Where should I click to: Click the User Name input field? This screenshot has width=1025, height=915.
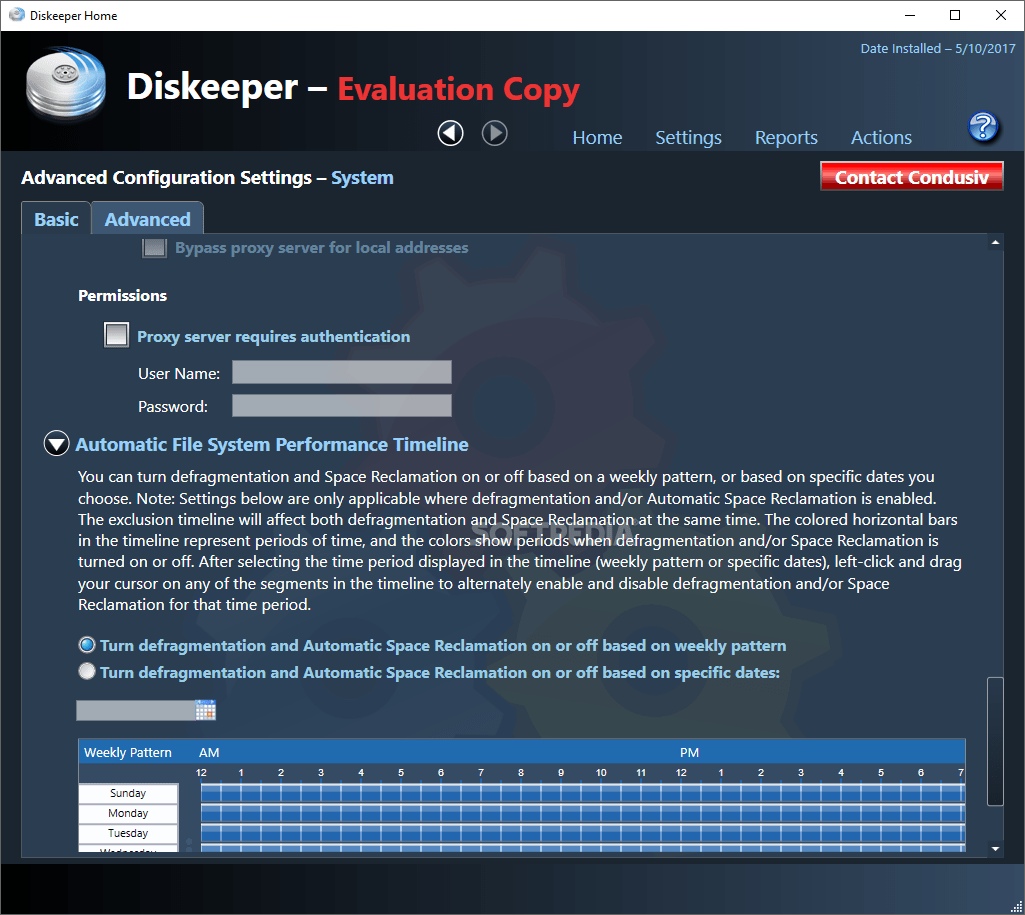(341, 372)
